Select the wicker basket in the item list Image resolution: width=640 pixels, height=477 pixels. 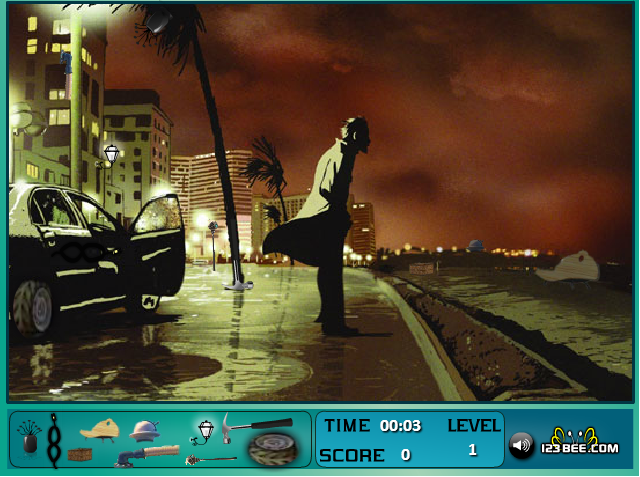pos(80,455)
